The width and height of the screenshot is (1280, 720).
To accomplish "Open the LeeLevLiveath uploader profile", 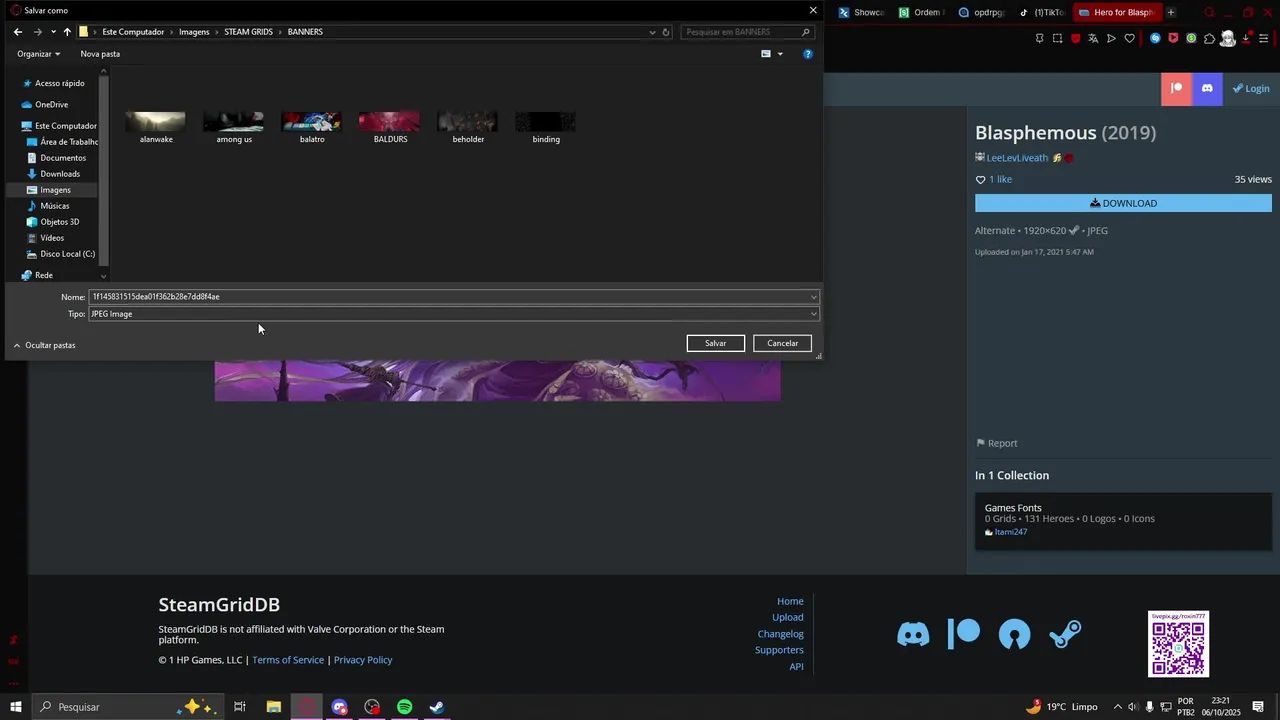I will (1017, 158).
